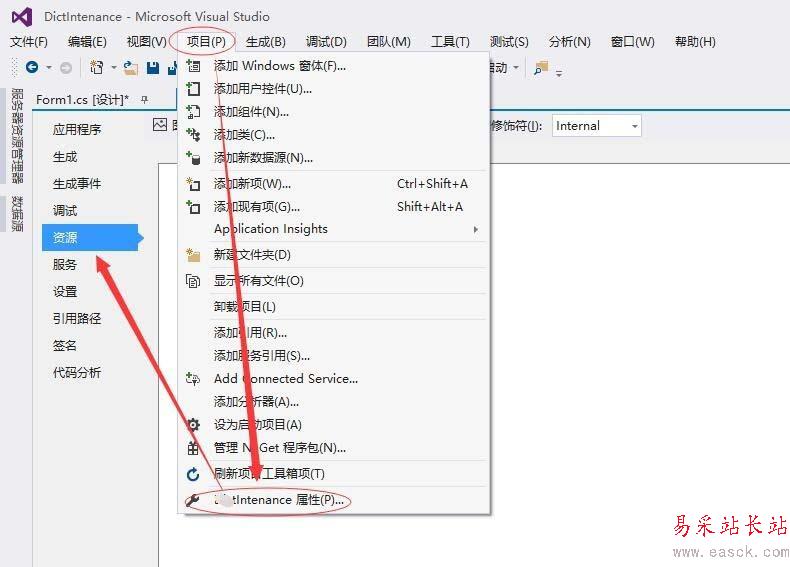Click the Add Class icon
This screenshot has width=790, height=567.
coord(193,135)
